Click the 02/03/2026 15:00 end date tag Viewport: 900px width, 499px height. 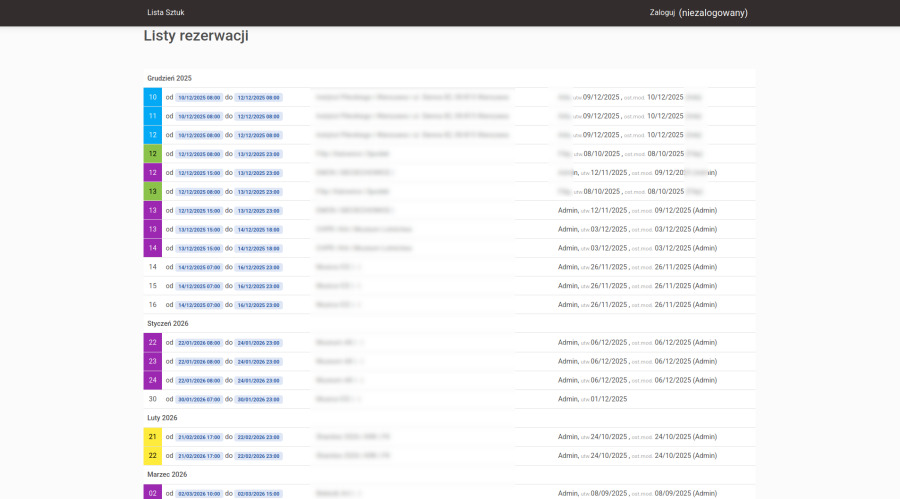pyautogui.click(x=258, y=493)
